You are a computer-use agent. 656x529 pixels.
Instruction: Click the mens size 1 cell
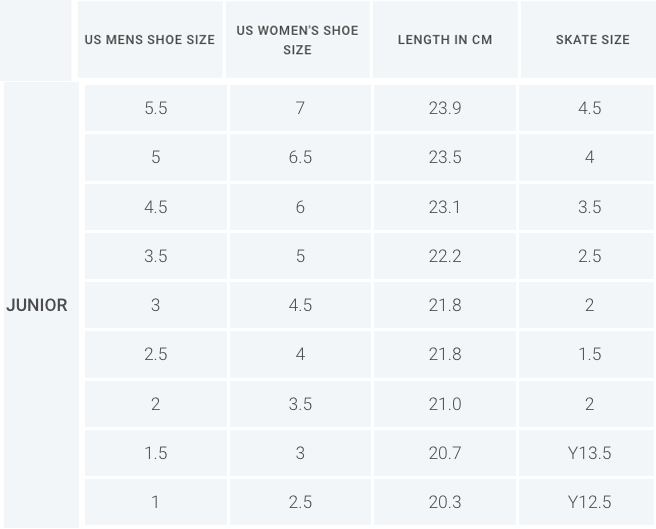(156, 502)
